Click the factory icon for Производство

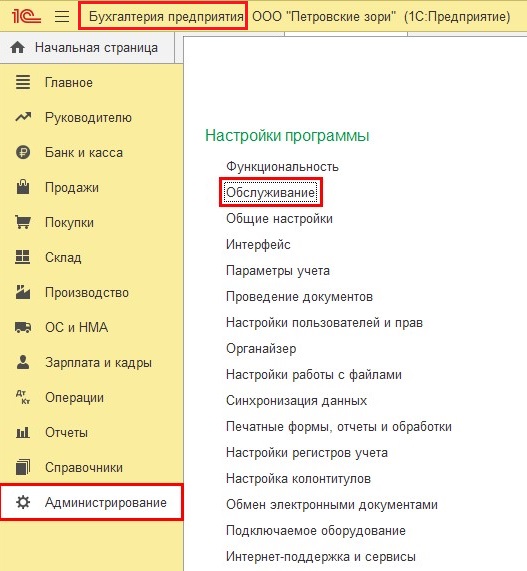[23, 292]
